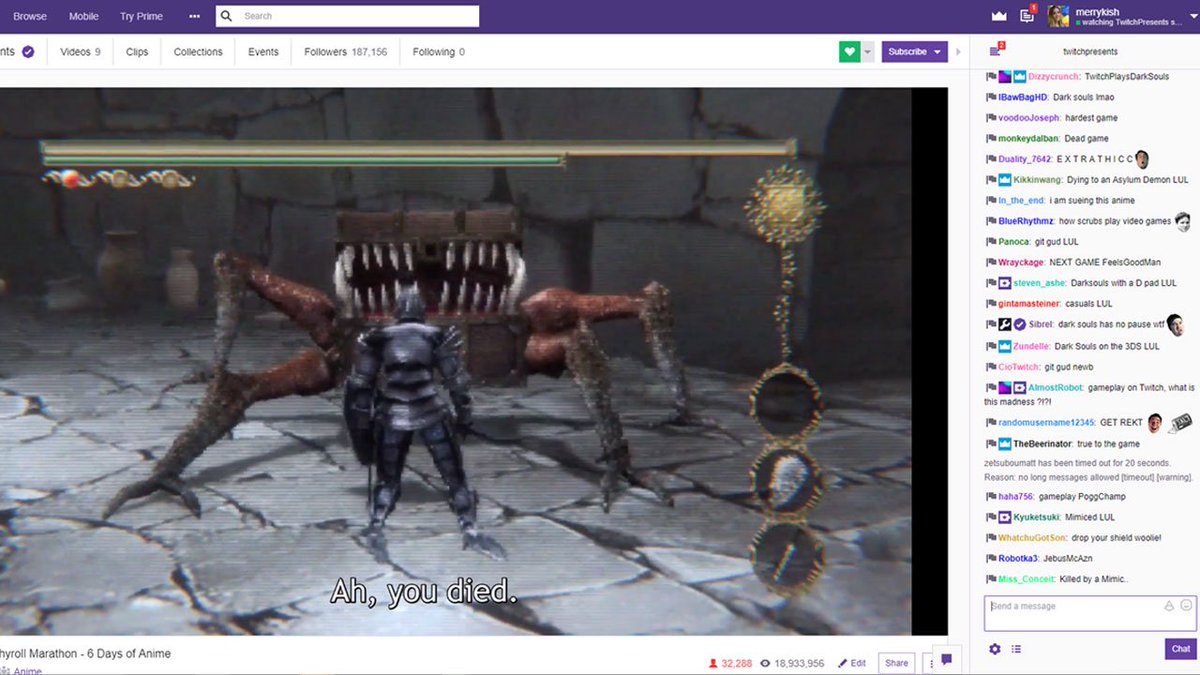Click merrykish profile avatar
Image resolution: width=1200 pixels, height=675 pixels.
tap(1058, 16)
